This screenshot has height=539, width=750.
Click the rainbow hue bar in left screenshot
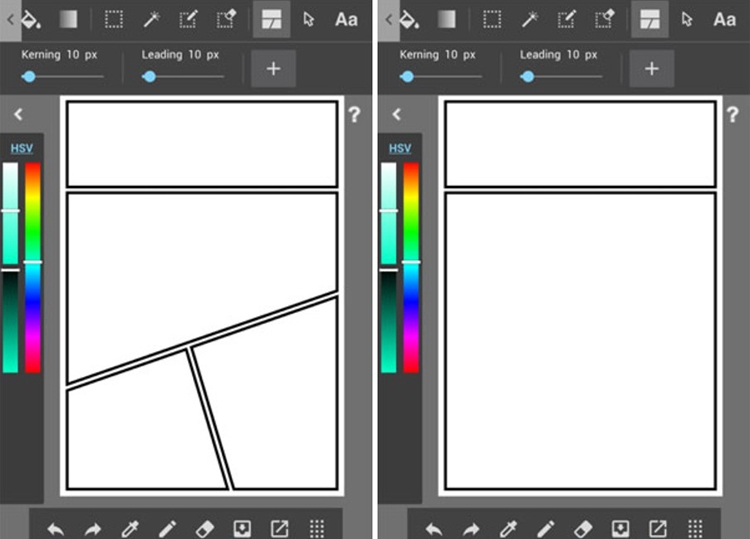(x=33, y=268)
